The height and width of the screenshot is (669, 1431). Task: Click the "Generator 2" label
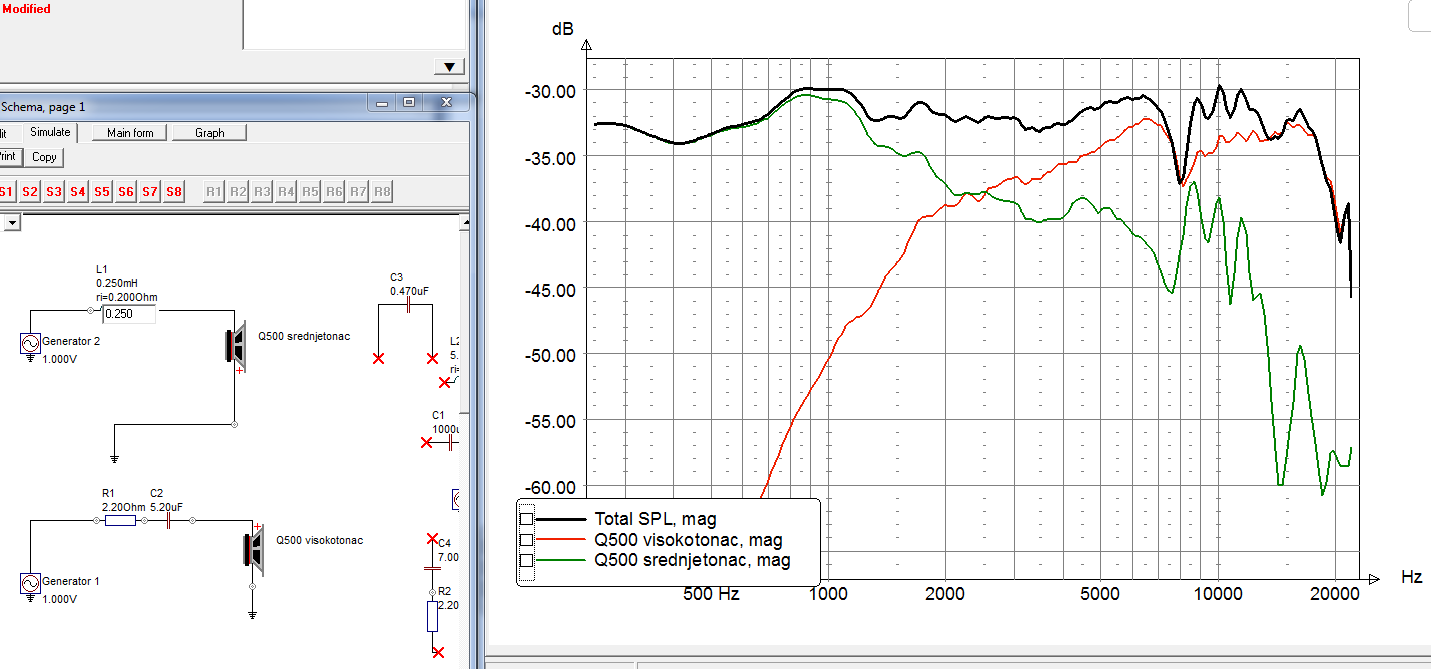[71, 341]
